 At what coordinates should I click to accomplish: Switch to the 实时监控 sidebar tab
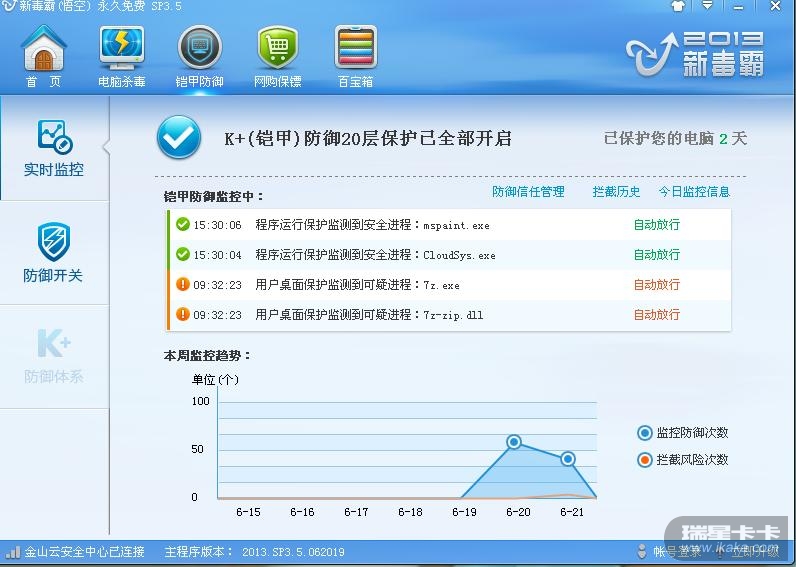[x=54, y=148]
